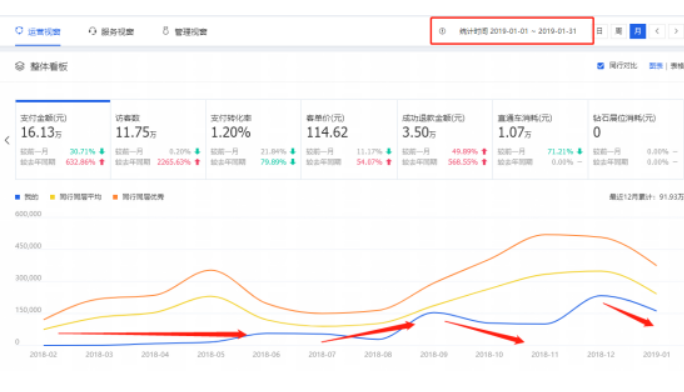
Task: Select the 周 (week) granularity button
Action: coord(619,31)
